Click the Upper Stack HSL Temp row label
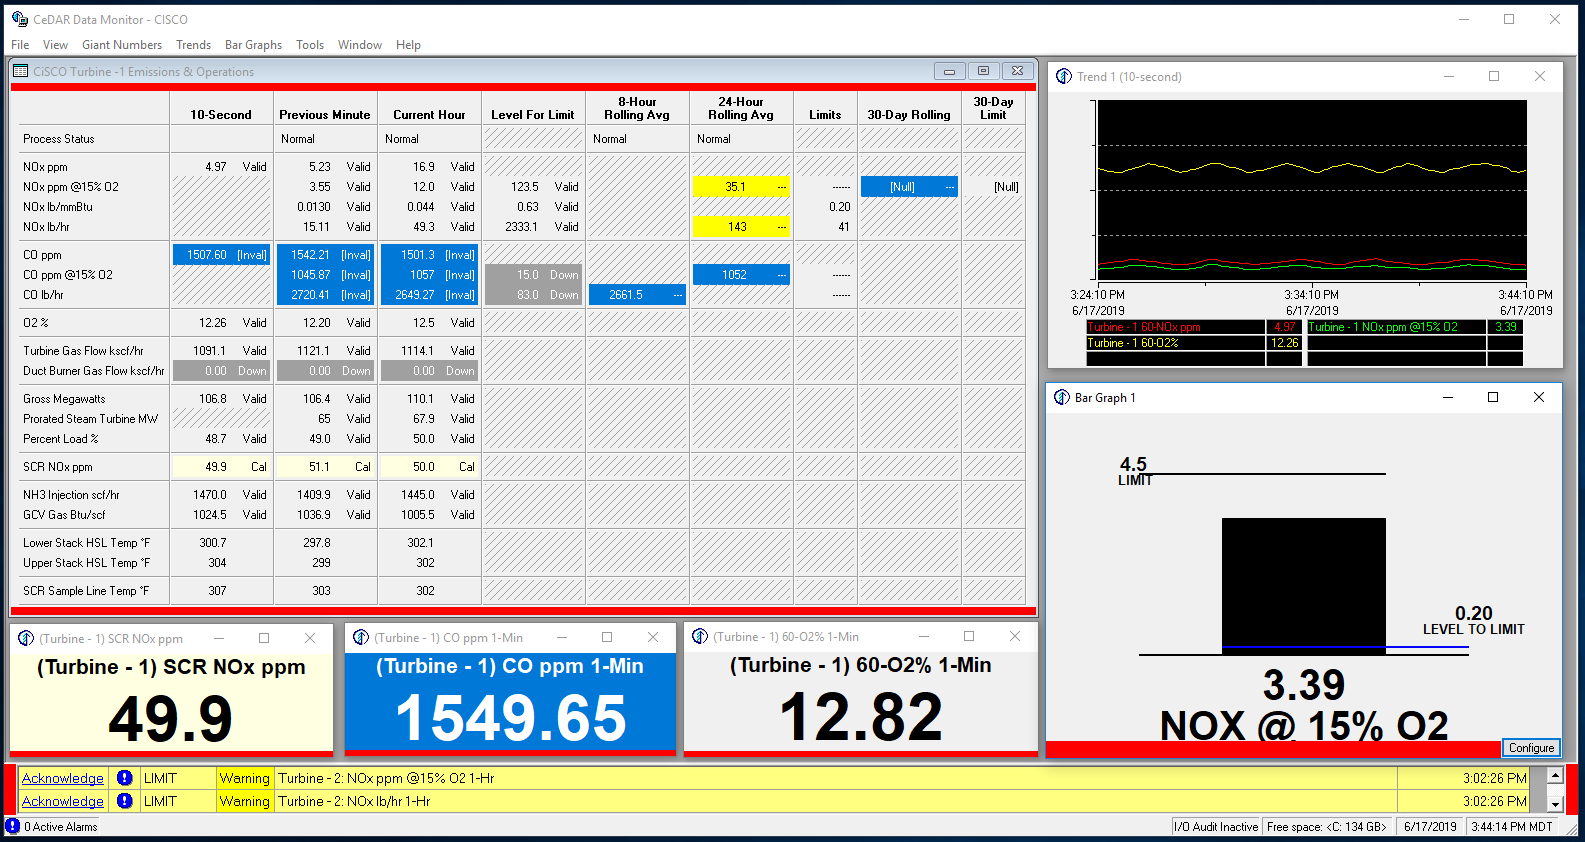The image size is (1585, 842). coord(87,563)
